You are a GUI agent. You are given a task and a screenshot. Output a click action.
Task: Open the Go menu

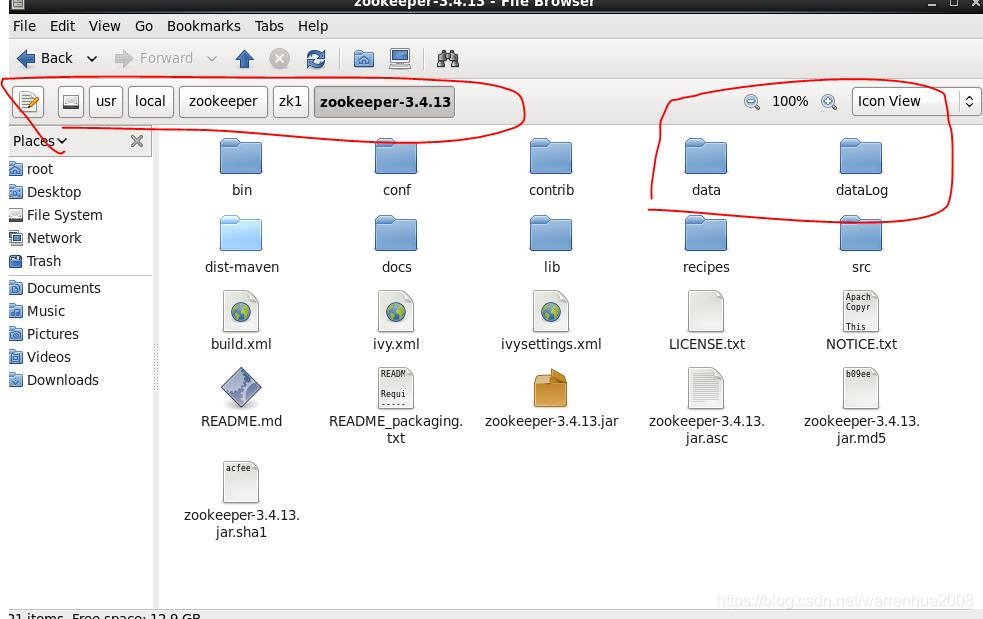pyautogui.click(x=144, y=26)
